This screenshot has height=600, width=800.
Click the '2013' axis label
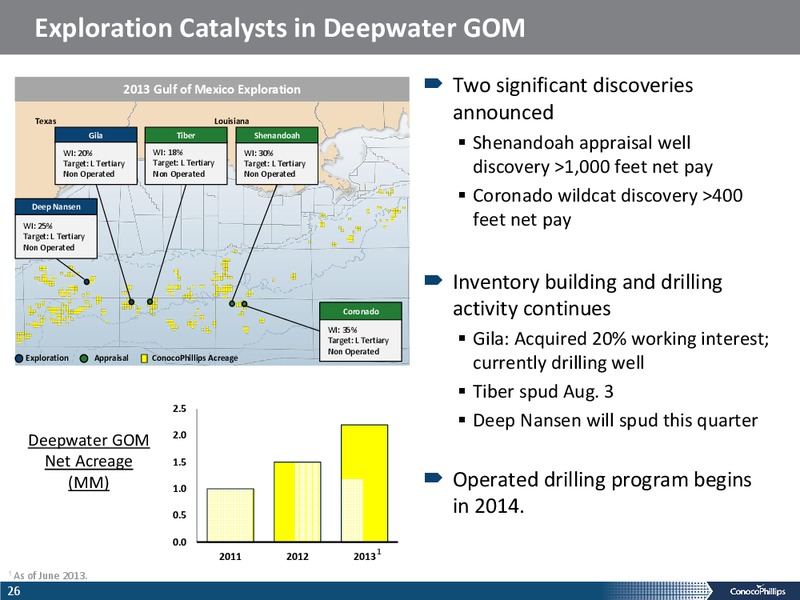click(x=365, y=556)
